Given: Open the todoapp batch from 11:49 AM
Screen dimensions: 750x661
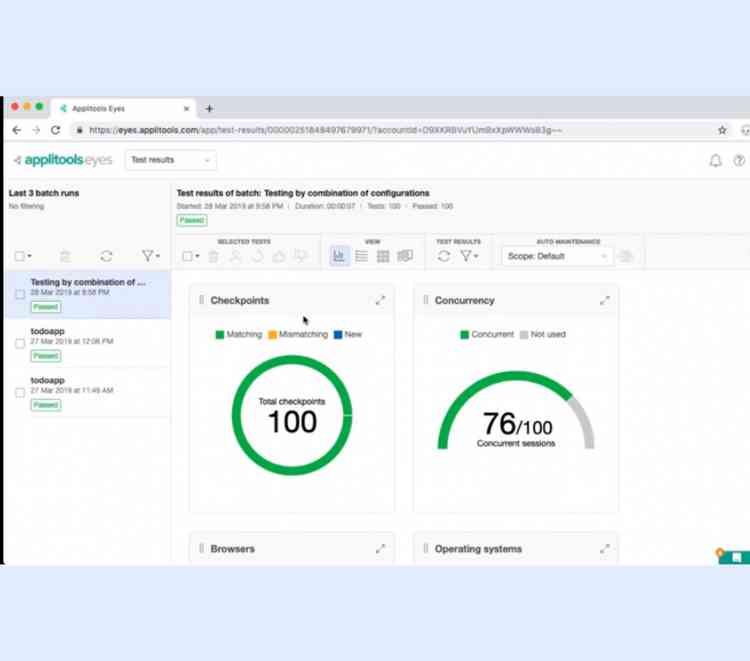Looking at the screenshot, I should pyautogui.click(x=88, y=393).
